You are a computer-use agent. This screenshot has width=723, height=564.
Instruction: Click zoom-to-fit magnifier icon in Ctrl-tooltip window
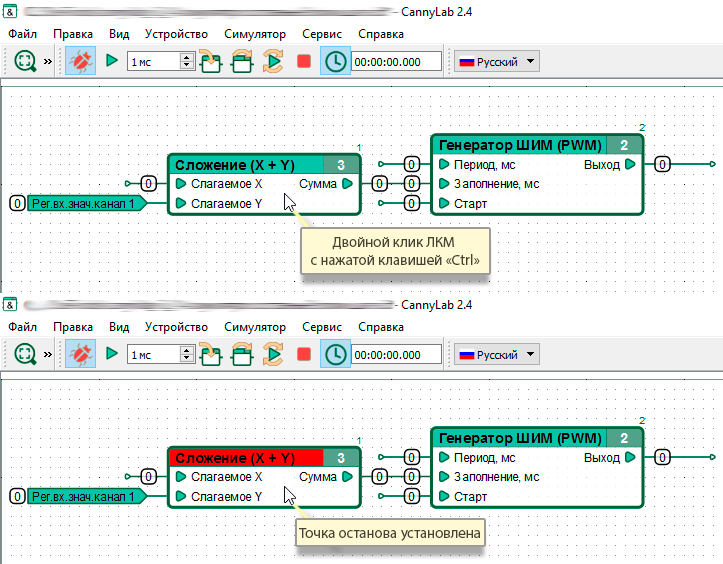coord(25,61)
